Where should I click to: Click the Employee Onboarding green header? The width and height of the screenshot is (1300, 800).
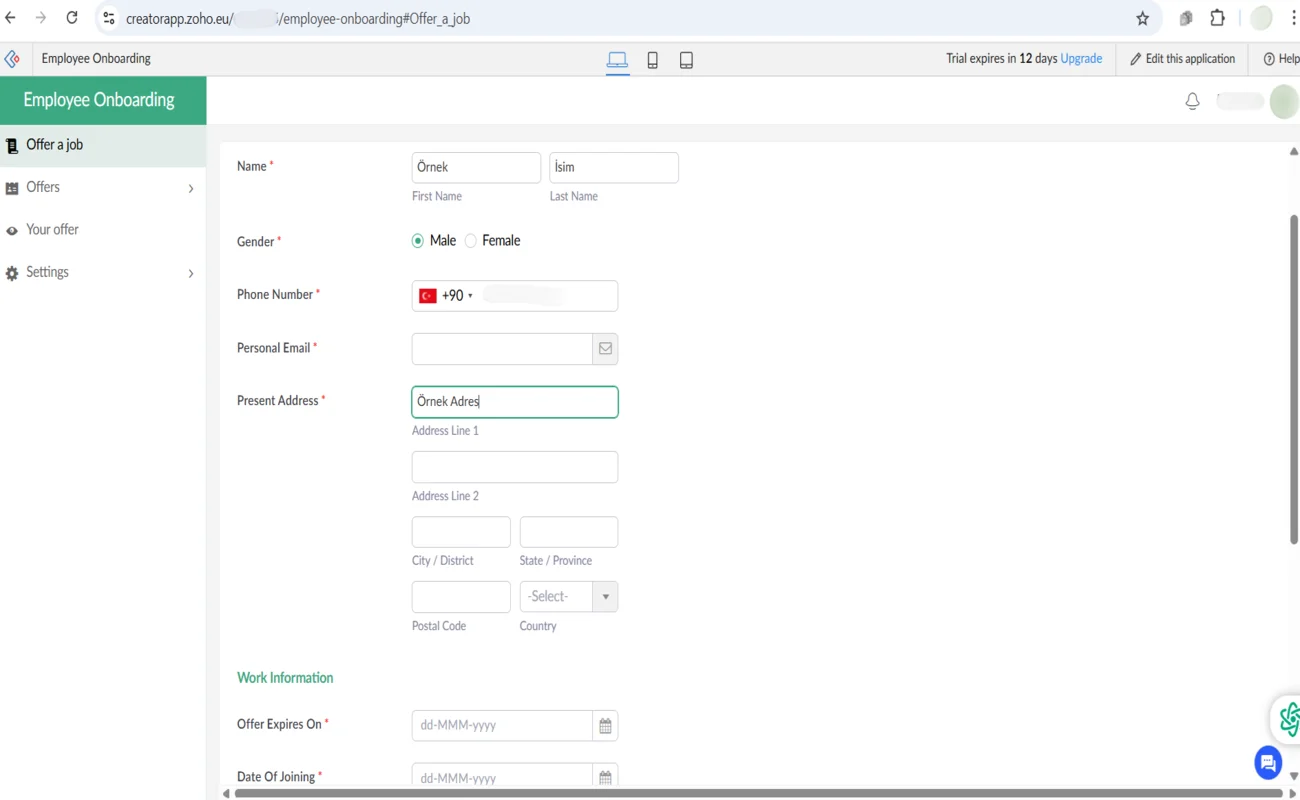[x=103, y=100]
